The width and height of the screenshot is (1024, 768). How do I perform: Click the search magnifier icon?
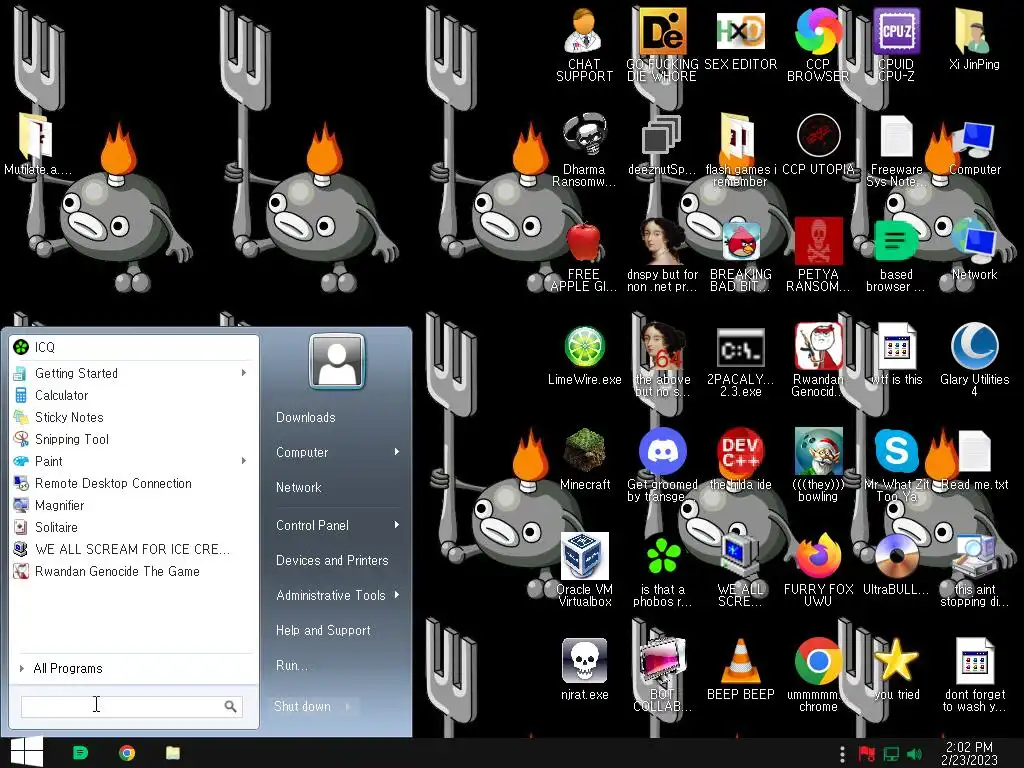click(x=231, y=706)
